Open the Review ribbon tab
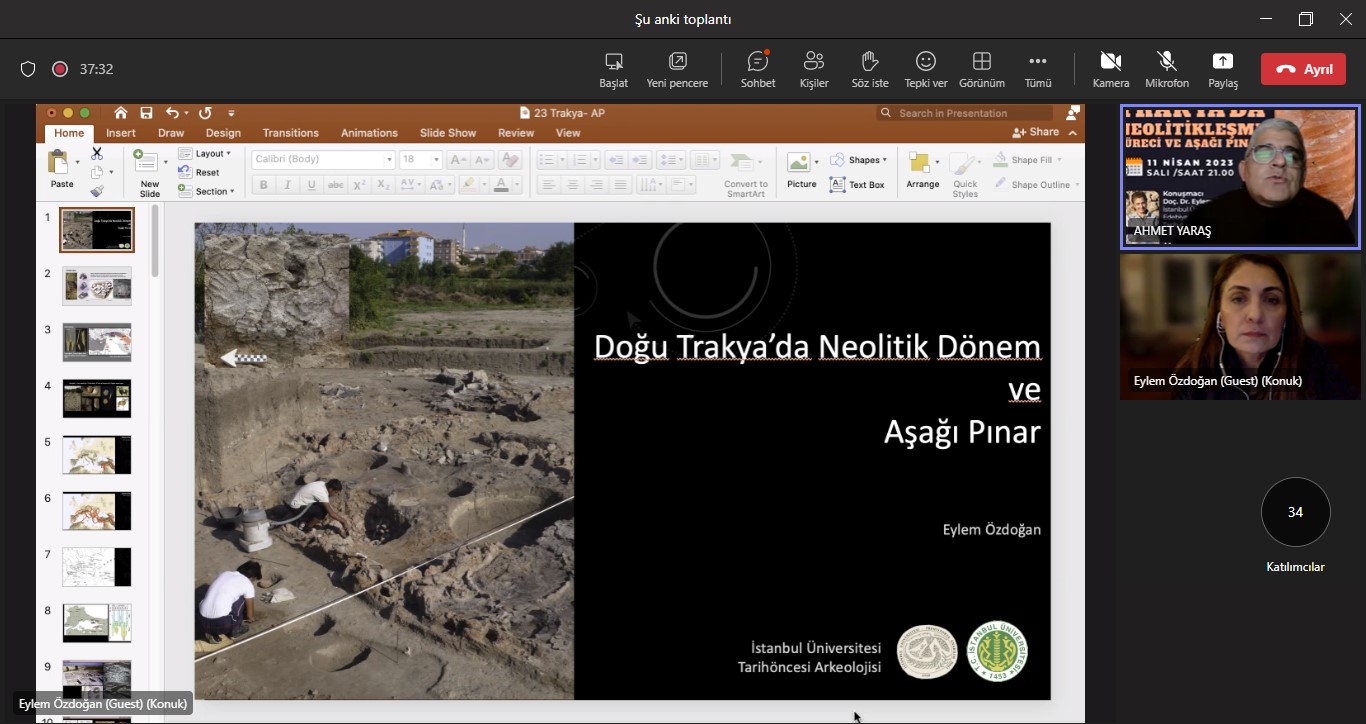Screen dimensions: 1366x724 (516, 133)
